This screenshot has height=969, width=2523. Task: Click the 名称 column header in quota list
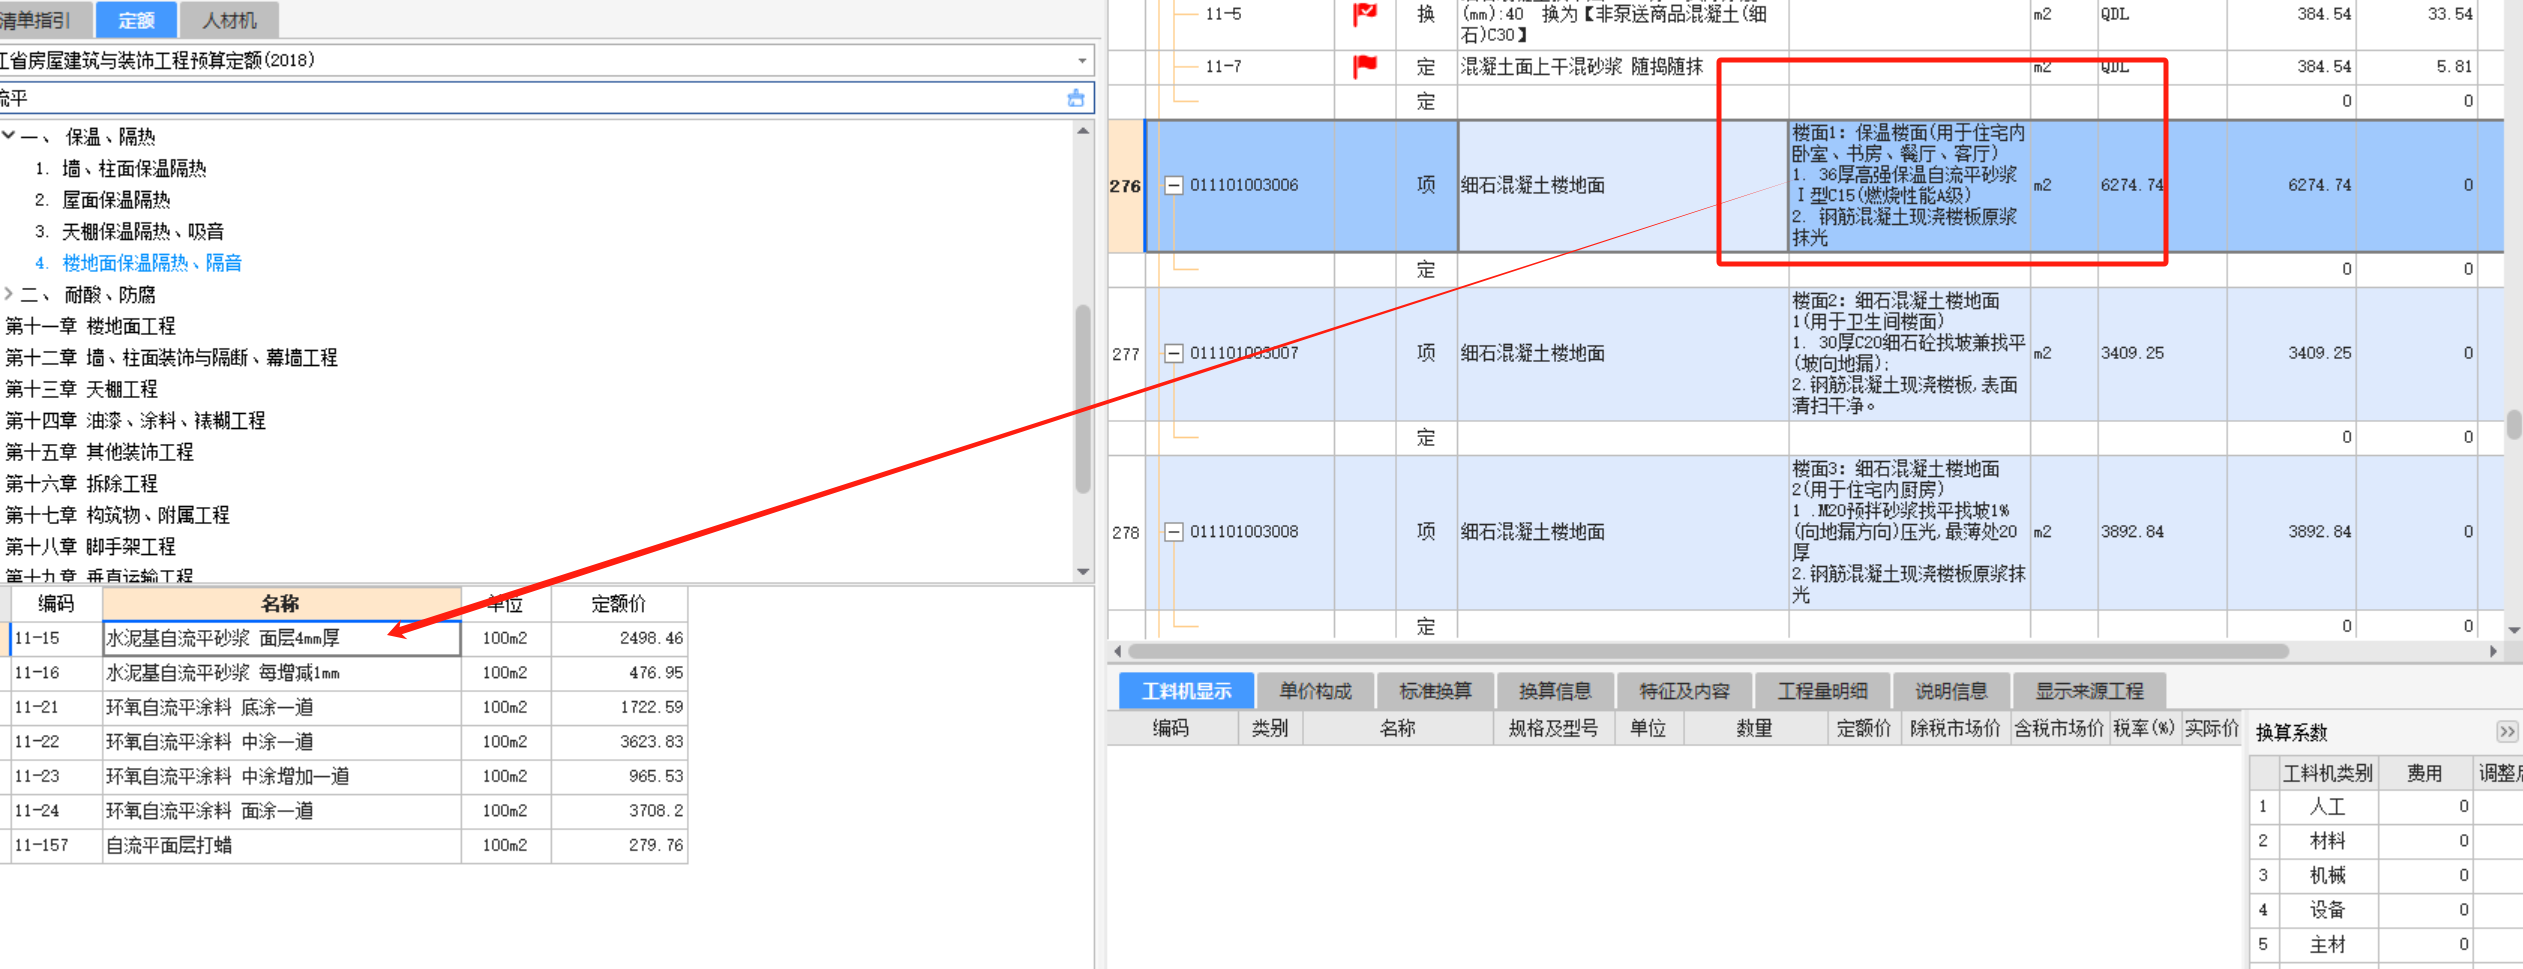tap(281, 604)
